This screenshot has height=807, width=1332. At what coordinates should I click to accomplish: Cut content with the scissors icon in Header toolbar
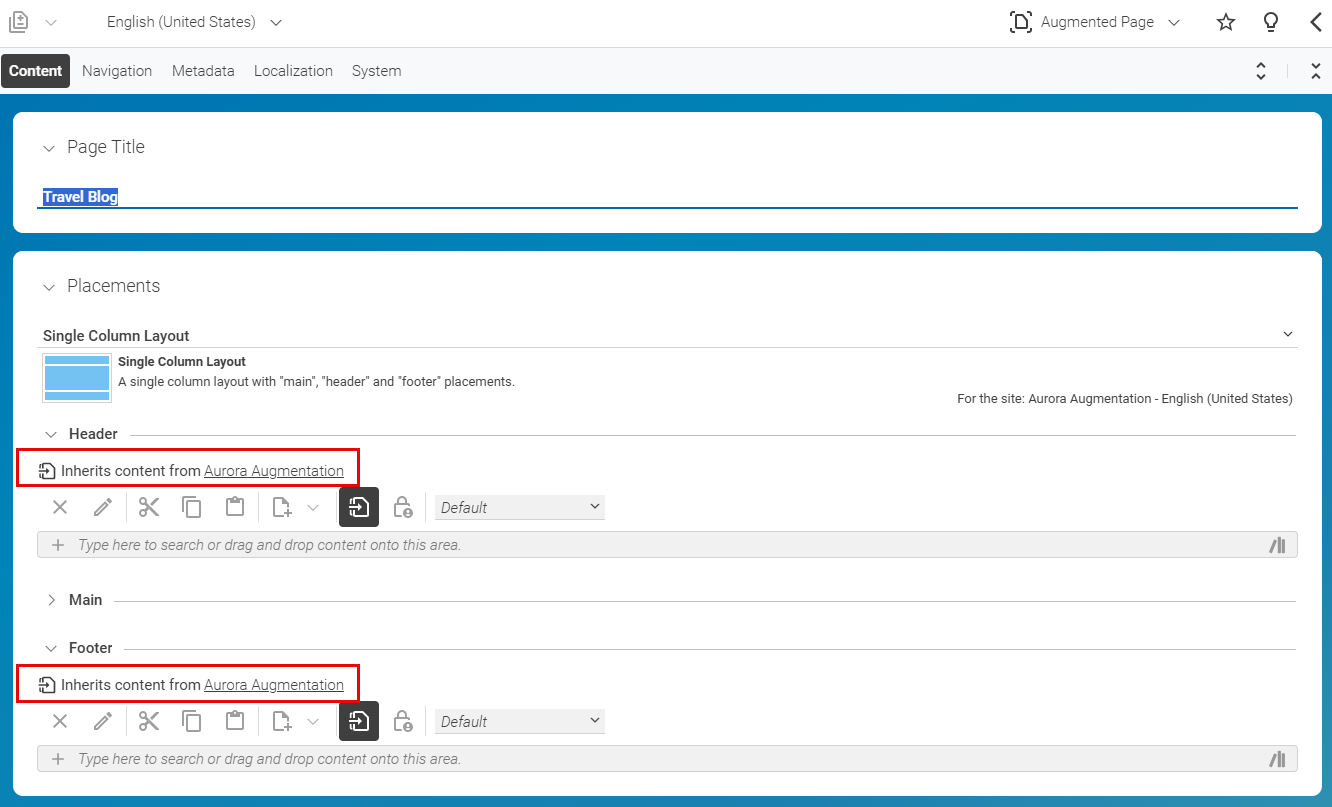pos(148,507)
